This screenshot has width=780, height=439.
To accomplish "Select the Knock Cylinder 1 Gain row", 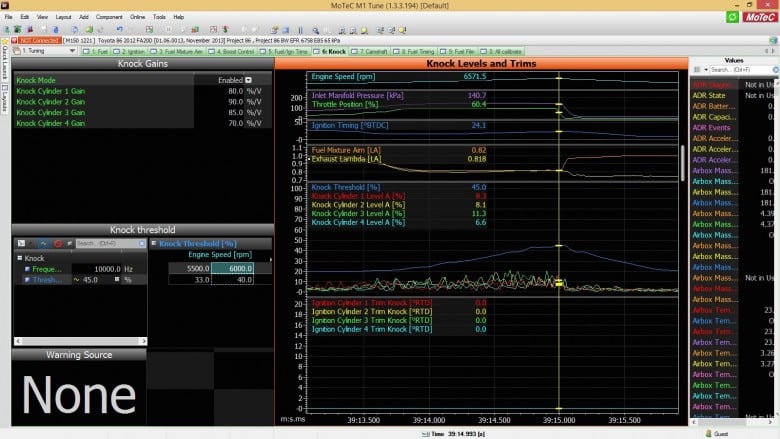I will [142, 91].
